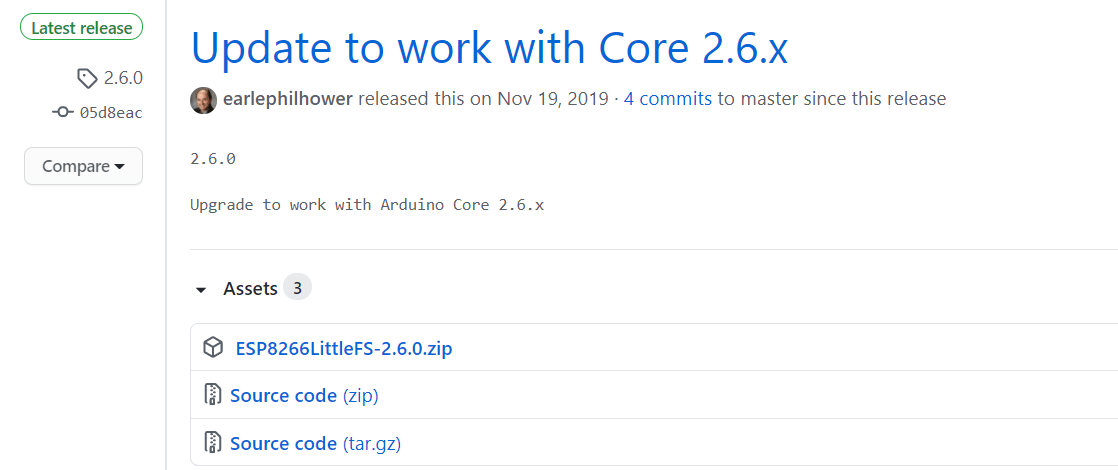Click earlephilhower's avatar image
The height and width of the screenshot is (470, 1118).
coord(203,99)
